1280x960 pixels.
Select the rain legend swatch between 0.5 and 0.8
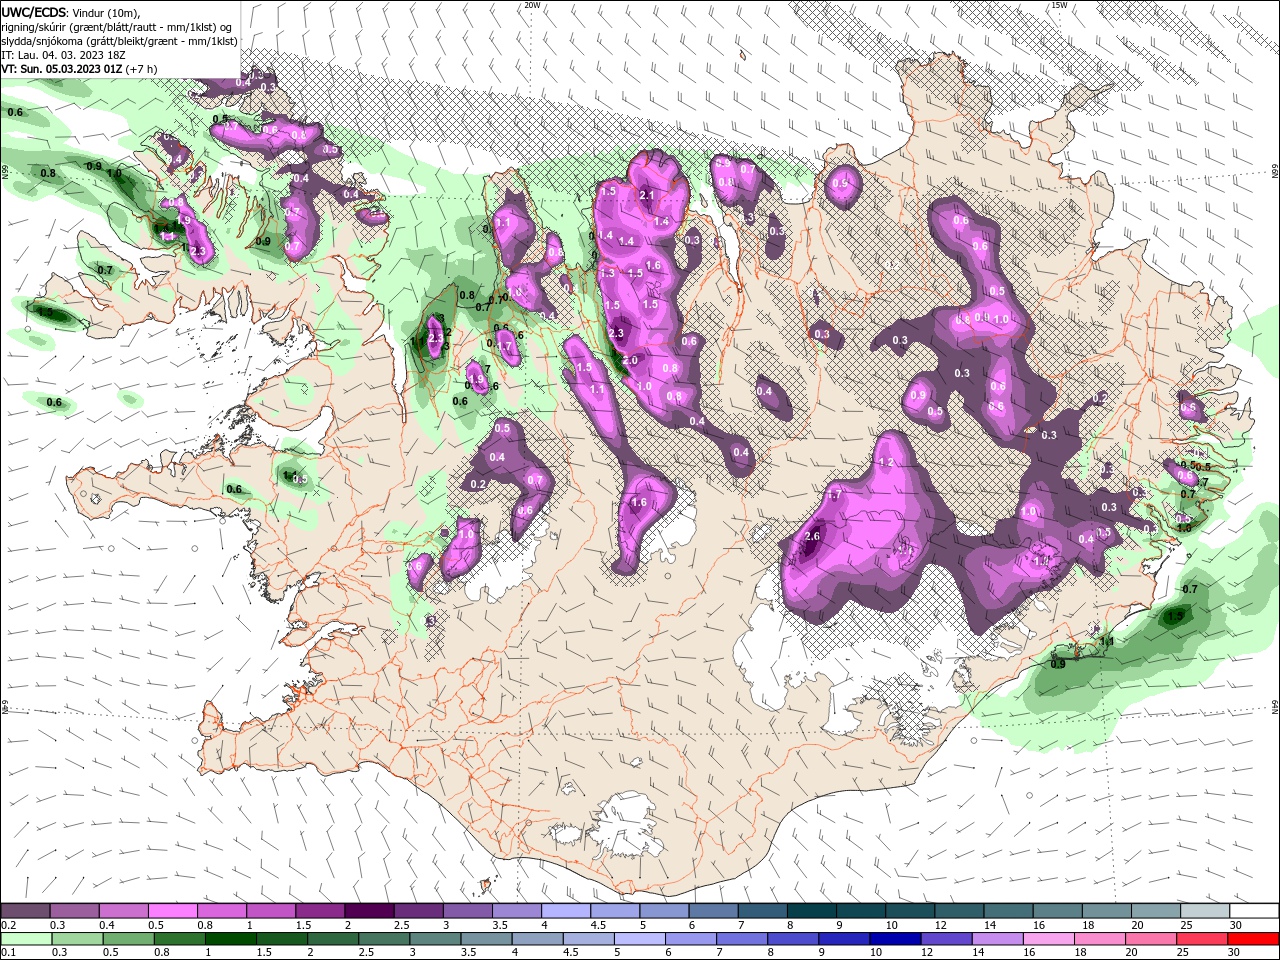click(130, 938)
